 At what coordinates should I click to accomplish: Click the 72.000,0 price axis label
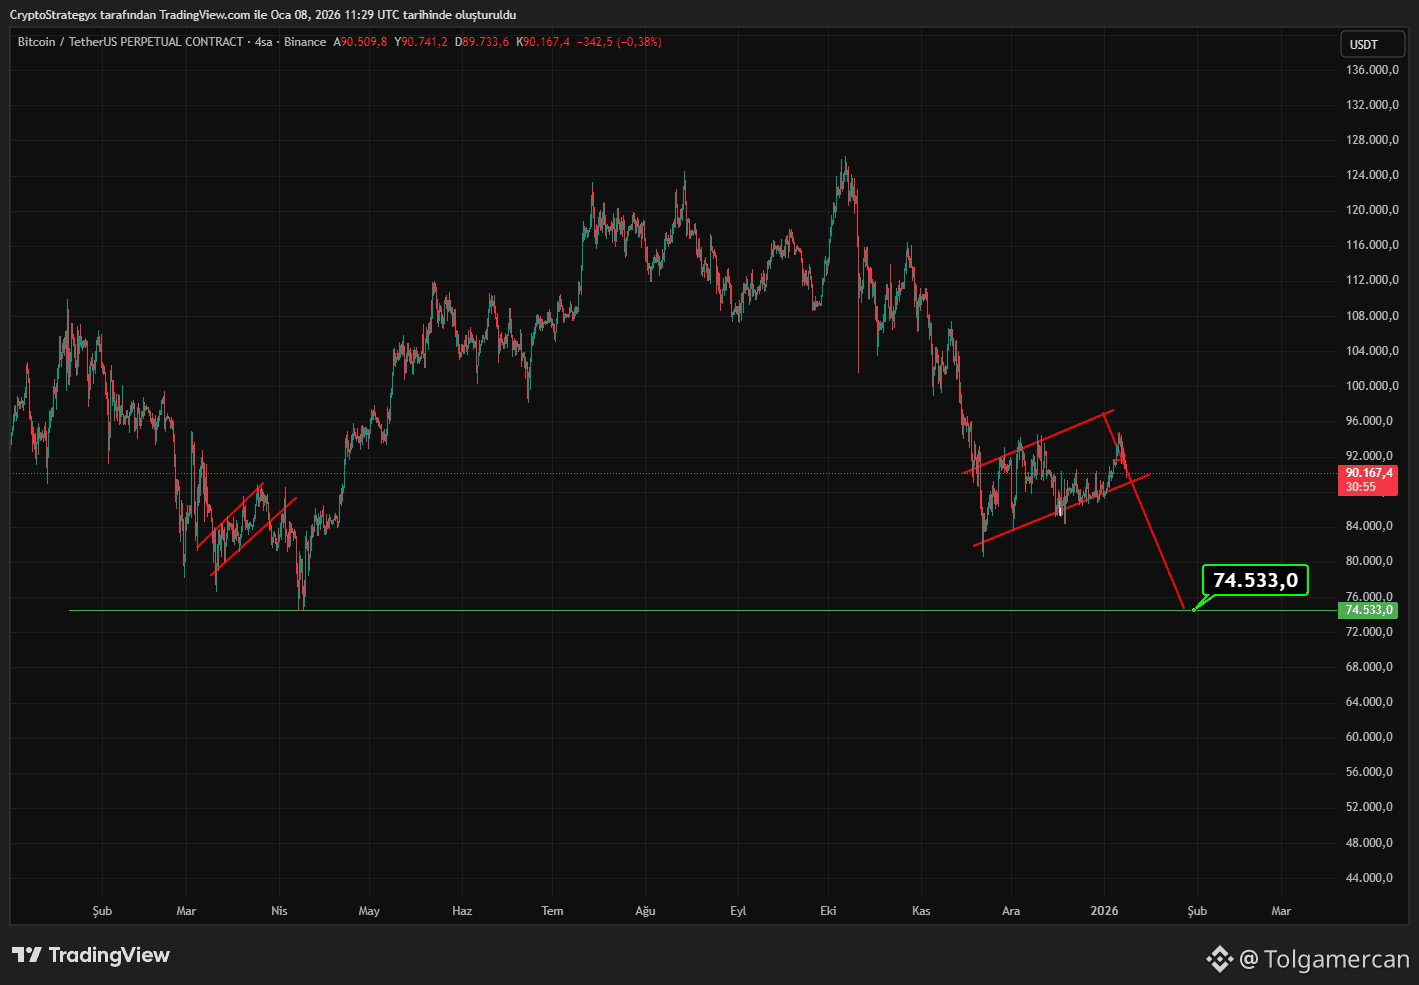click(1370, 632)
